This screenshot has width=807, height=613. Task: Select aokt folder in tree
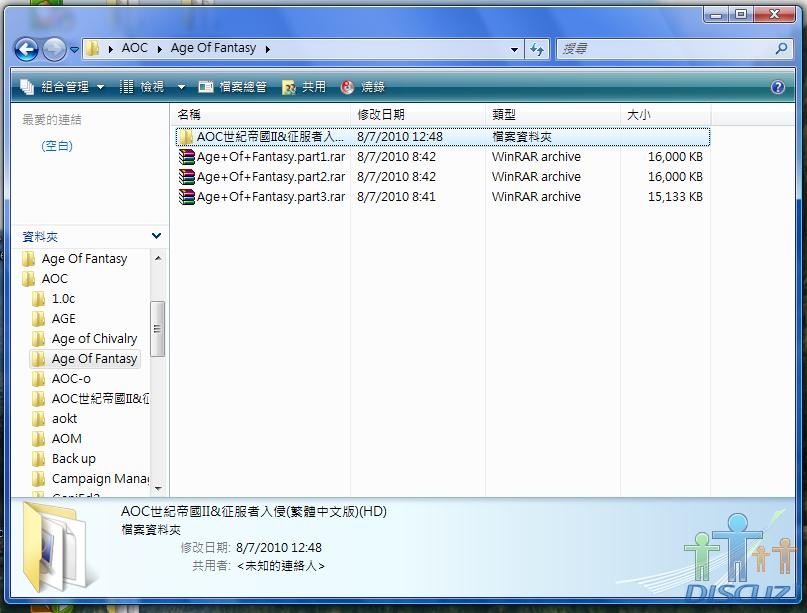[x=55, y=419]
